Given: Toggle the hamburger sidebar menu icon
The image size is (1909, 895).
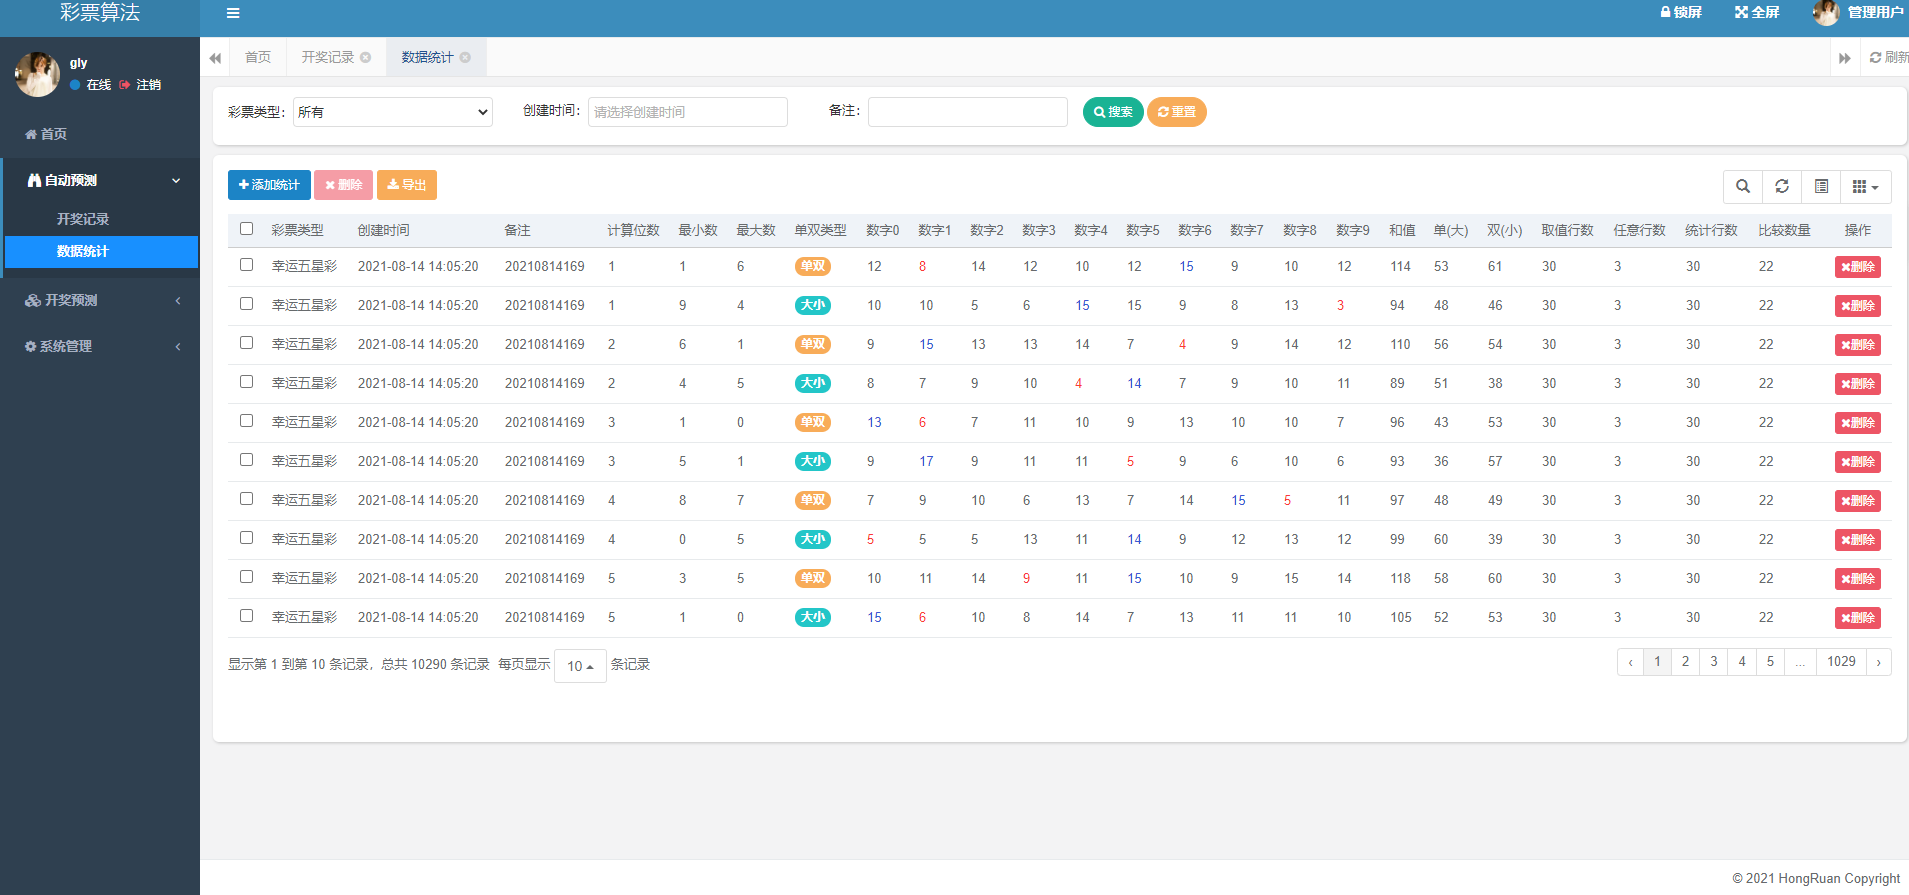Looking at the screenshot, I should (x=233, y=14).
